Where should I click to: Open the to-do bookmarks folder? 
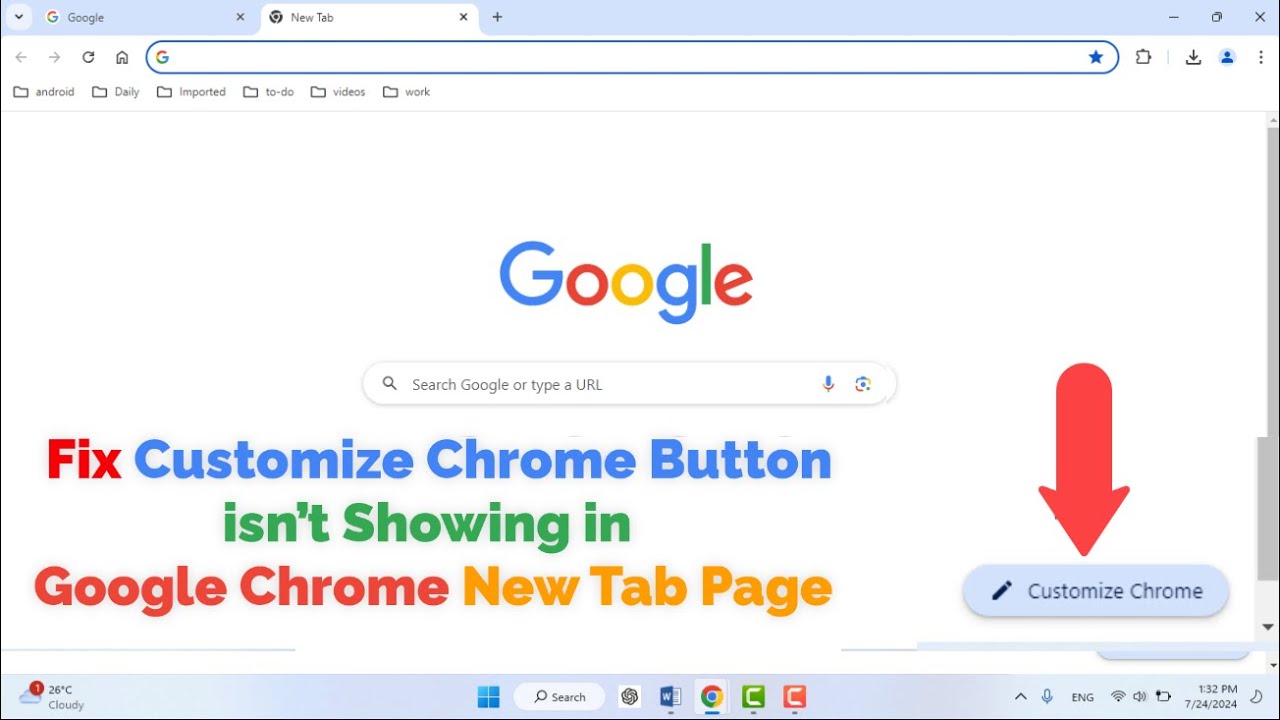coord(268,92)
